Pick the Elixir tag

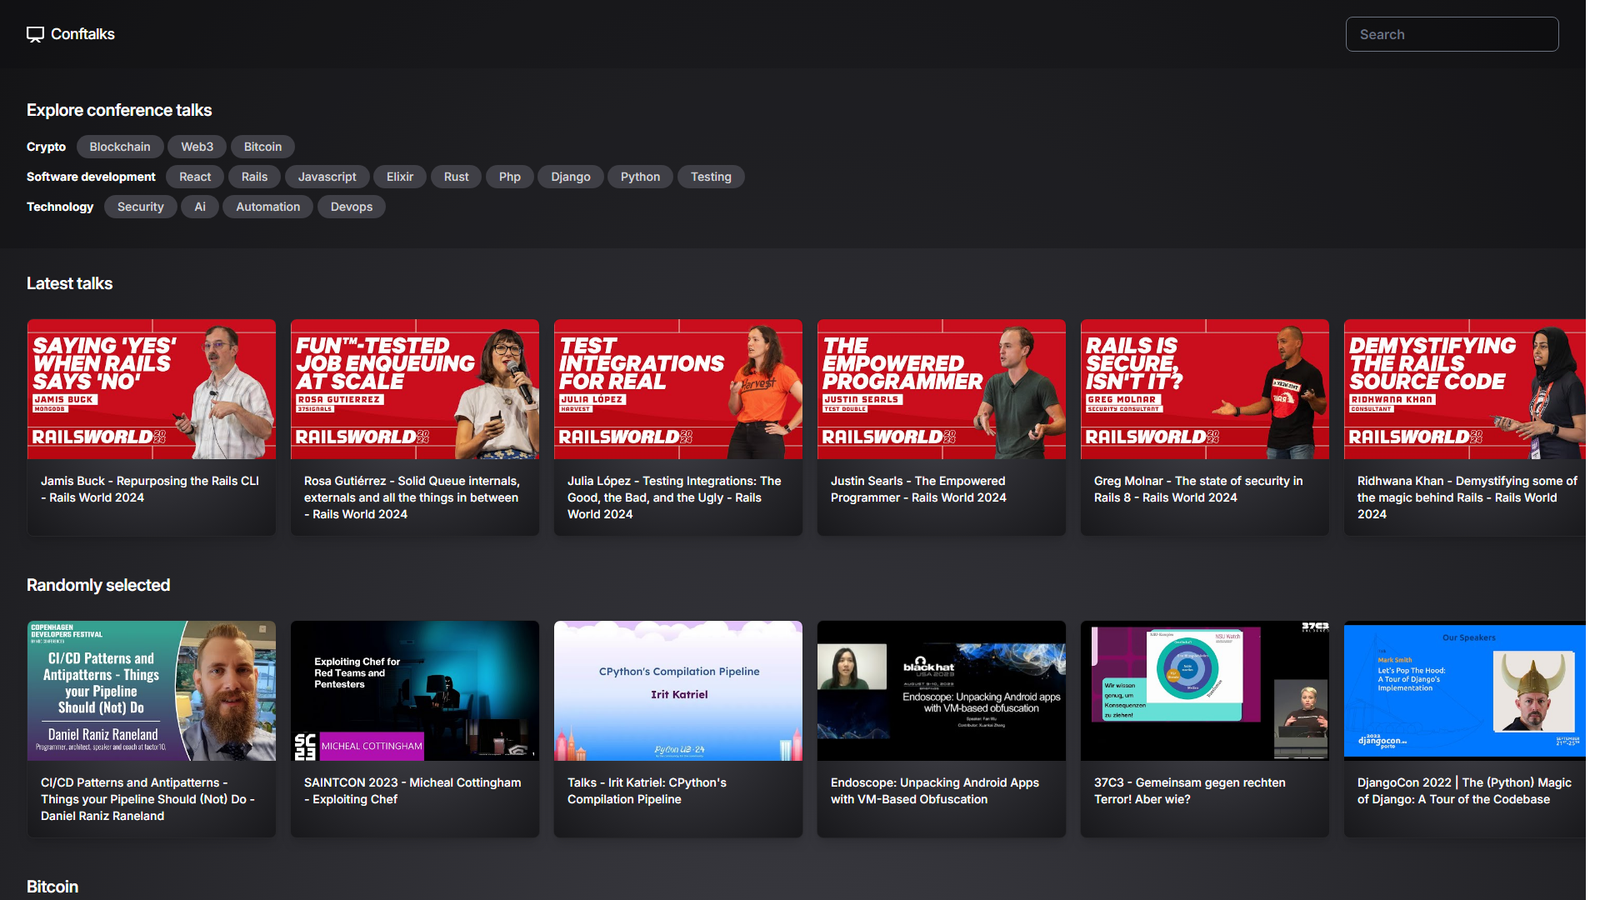pyautogui.click(x=400, y=177)
